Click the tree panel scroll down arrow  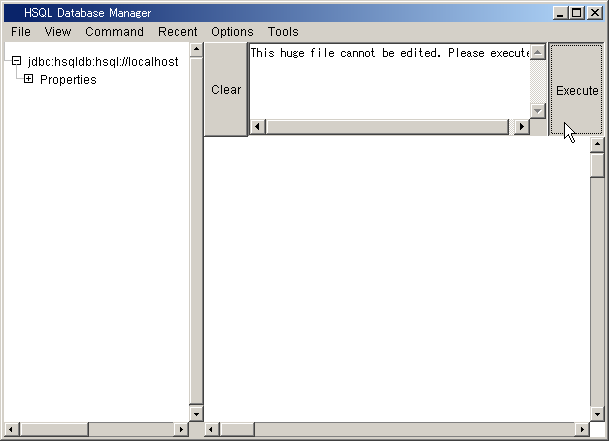(x=196, y=414)
